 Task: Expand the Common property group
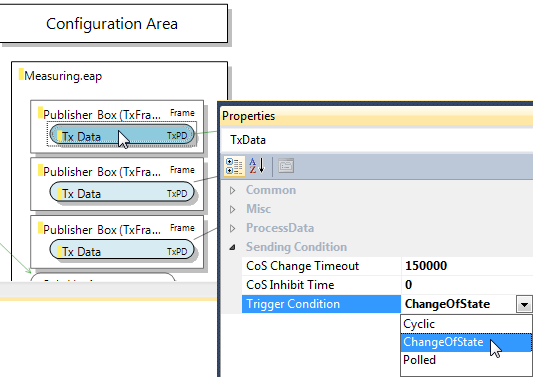[x=233, y=190]
